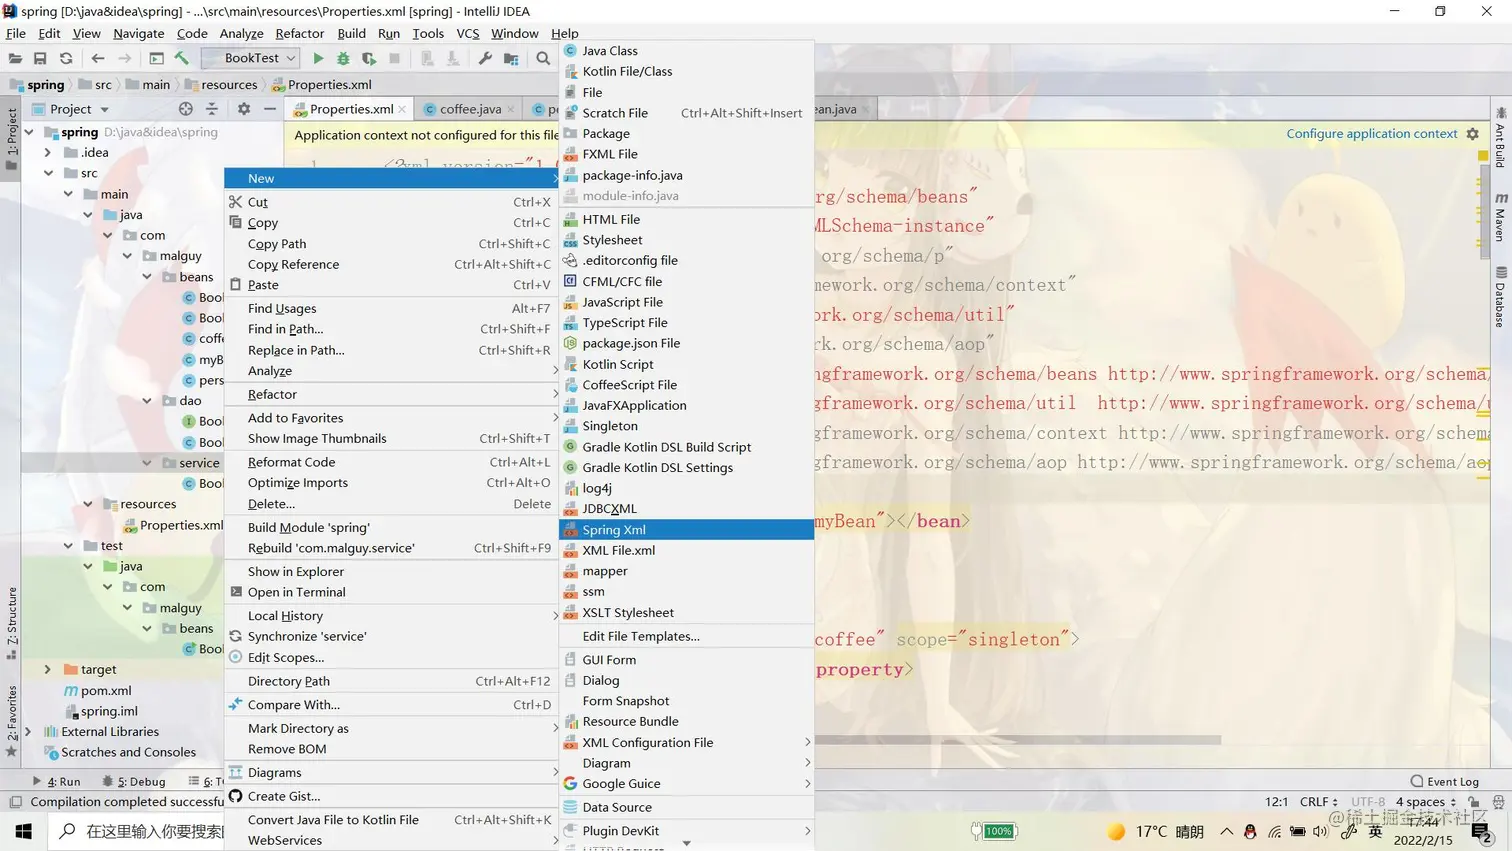This screenshot has width=1512, height=851.
Task: Collapse the spring root folder
Action: pos(28,132)
